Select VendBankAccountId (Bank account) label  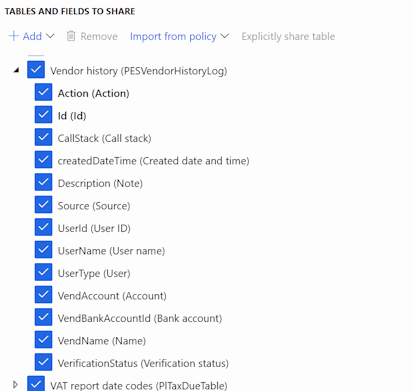(140, 318)
